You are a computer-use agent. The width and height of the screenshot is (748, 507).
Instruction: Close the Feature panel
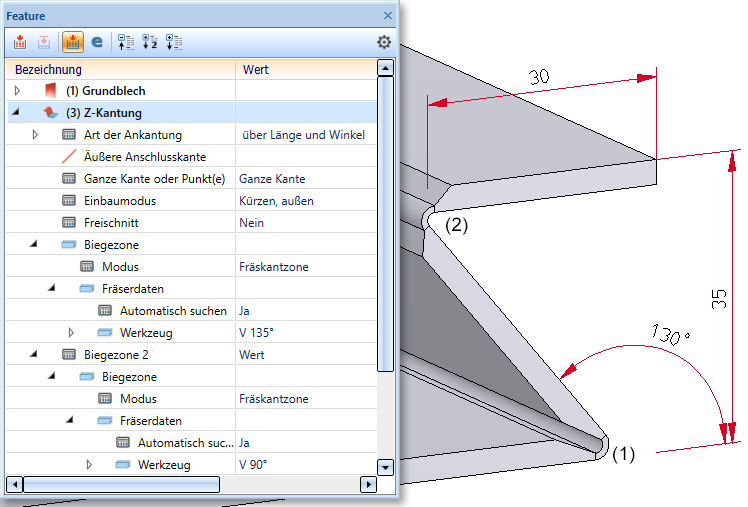pos(388,16)
